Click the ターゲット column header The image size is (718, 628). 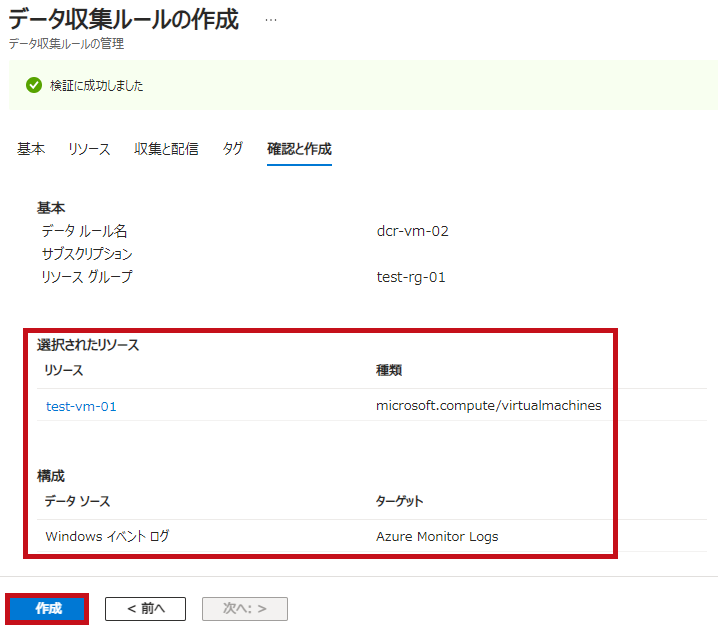399,501
